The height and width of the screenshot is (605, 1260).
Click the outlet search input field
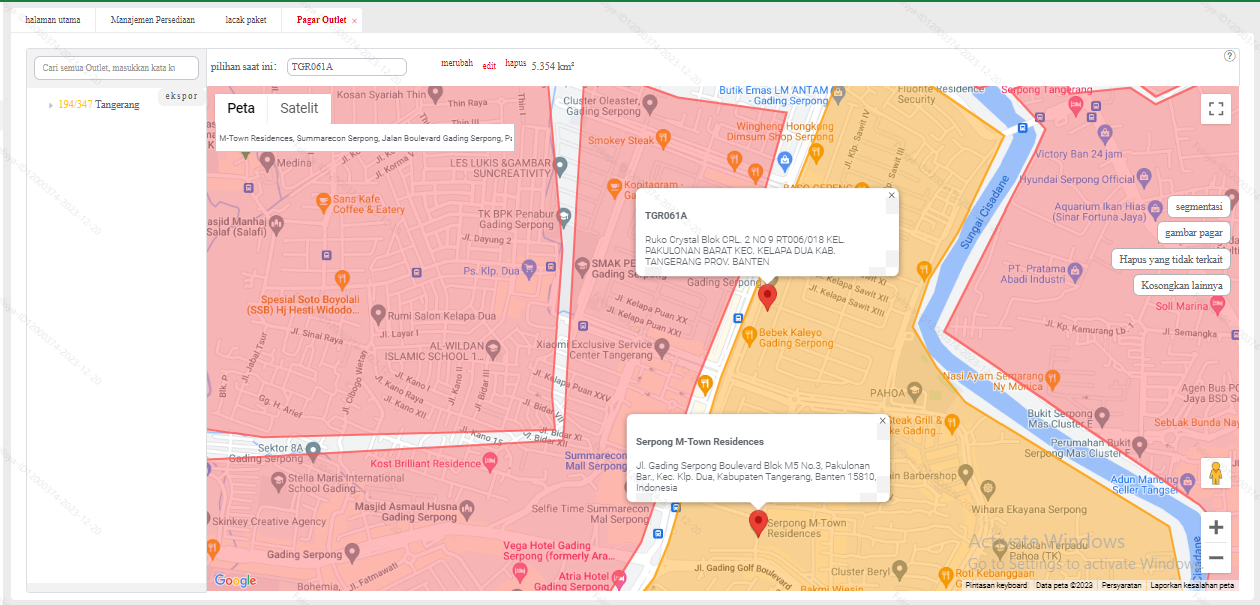tap(116, 67)
